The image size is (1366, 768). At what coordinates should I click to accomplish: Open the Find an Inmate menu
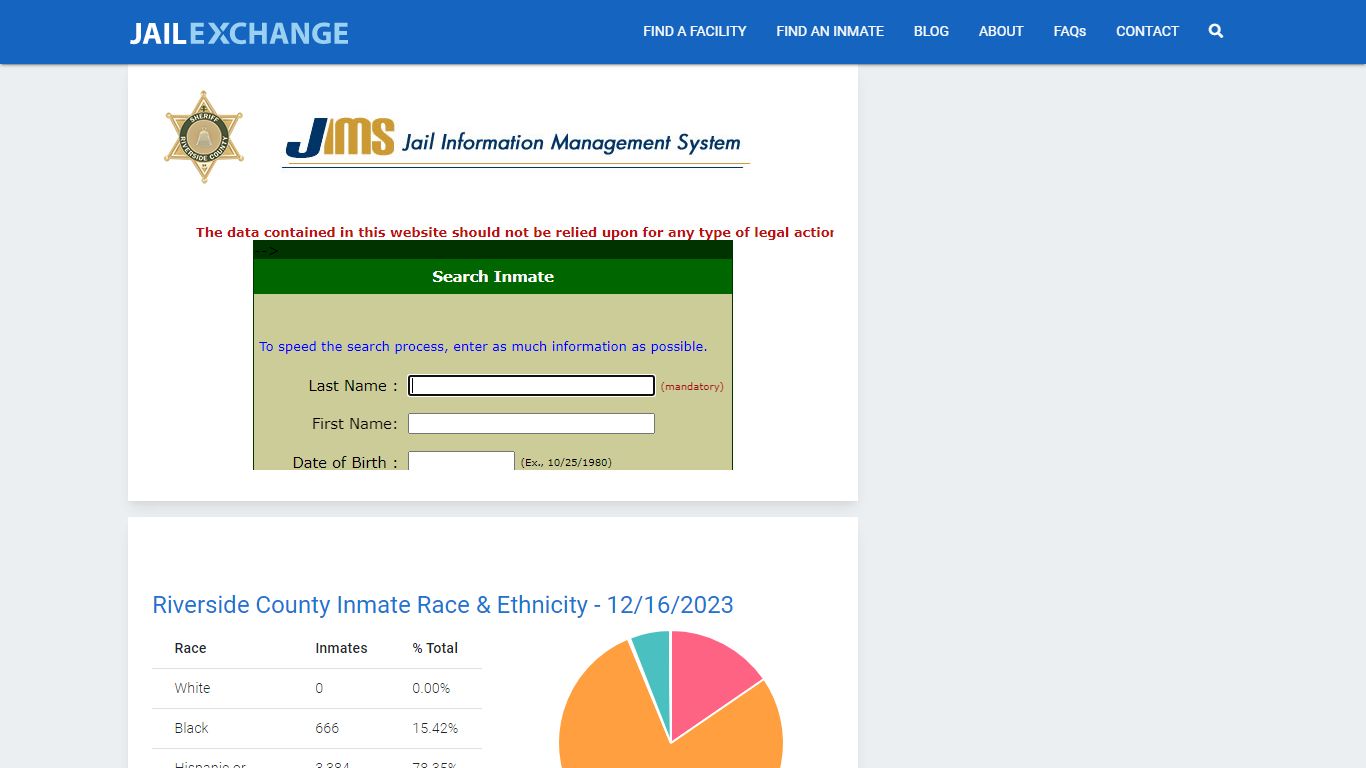(830, 31)
